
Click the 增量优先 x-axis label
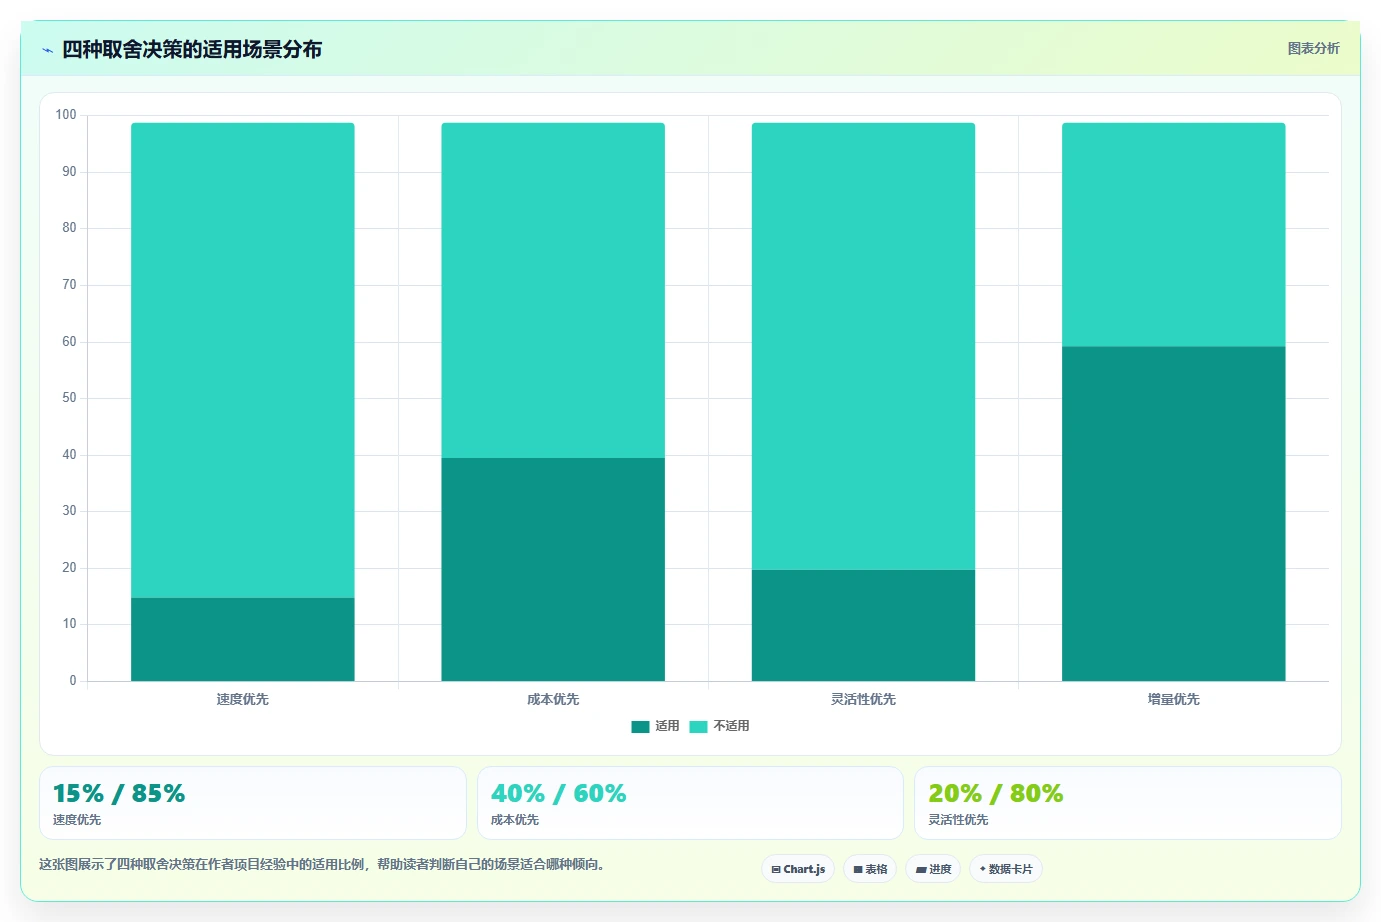(x=1174, y=699)
